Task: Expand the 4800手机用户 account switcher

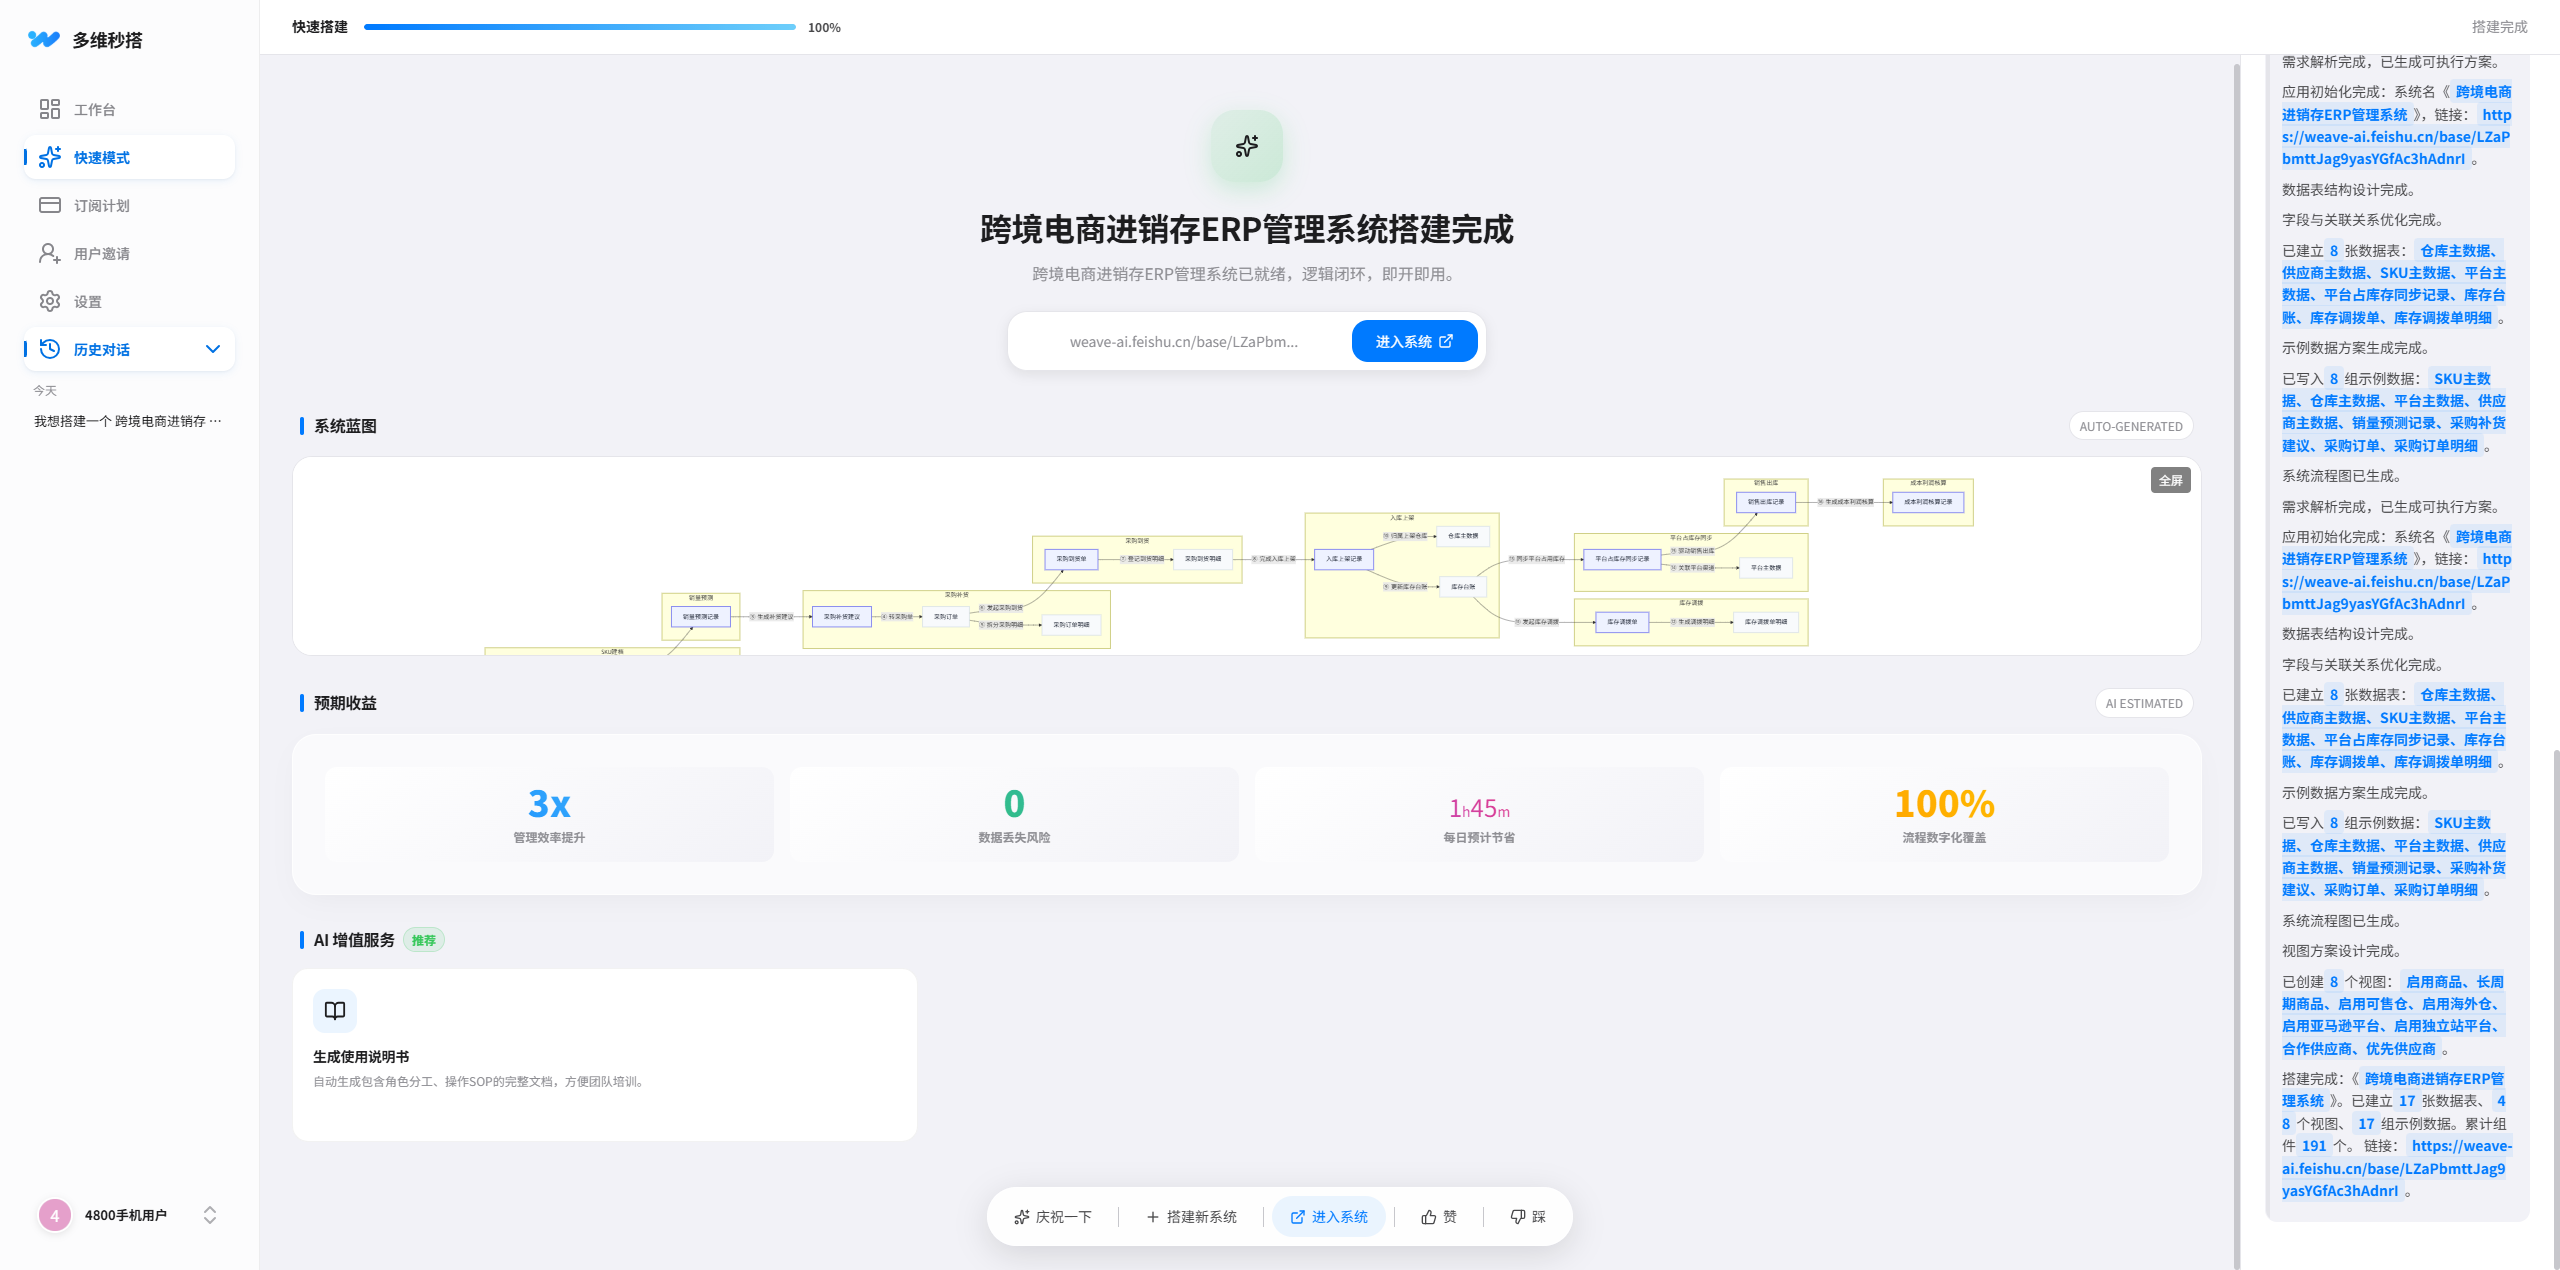Action: pos(210,1215)
